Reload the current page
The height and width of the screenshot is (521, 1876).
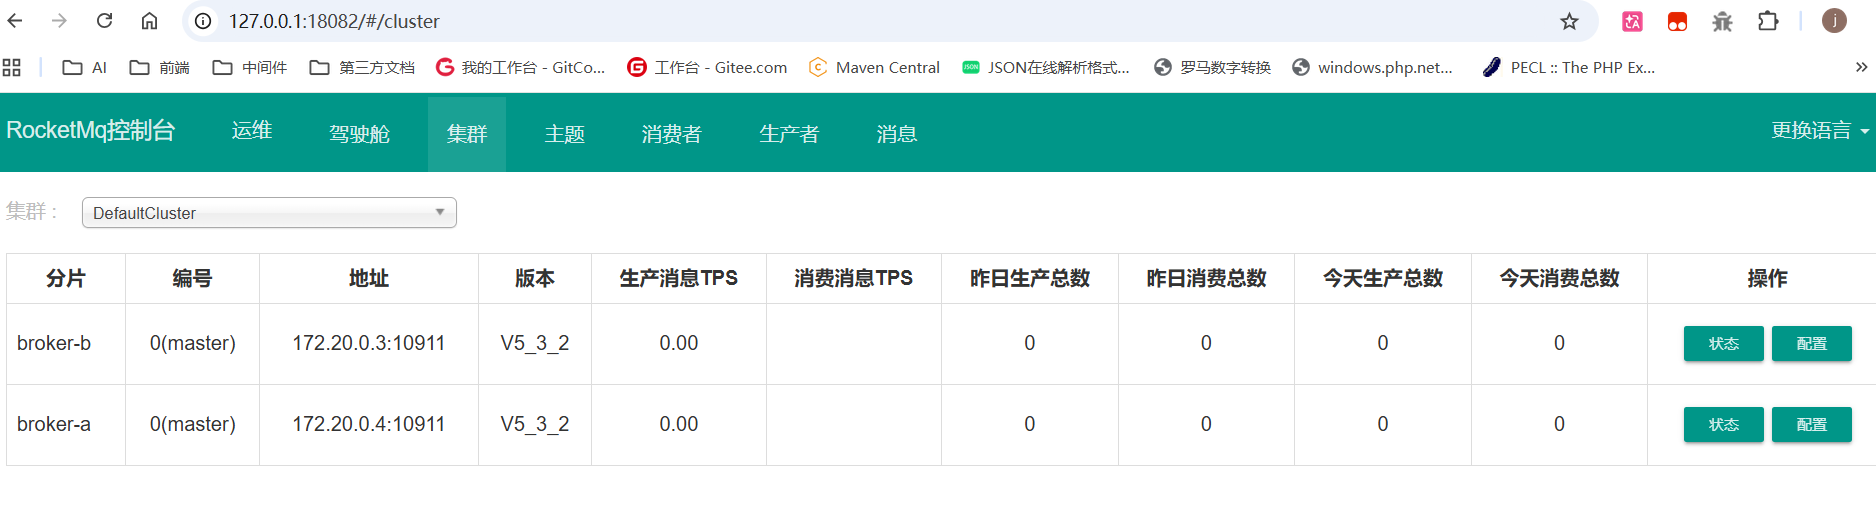(x=104, y=21)
